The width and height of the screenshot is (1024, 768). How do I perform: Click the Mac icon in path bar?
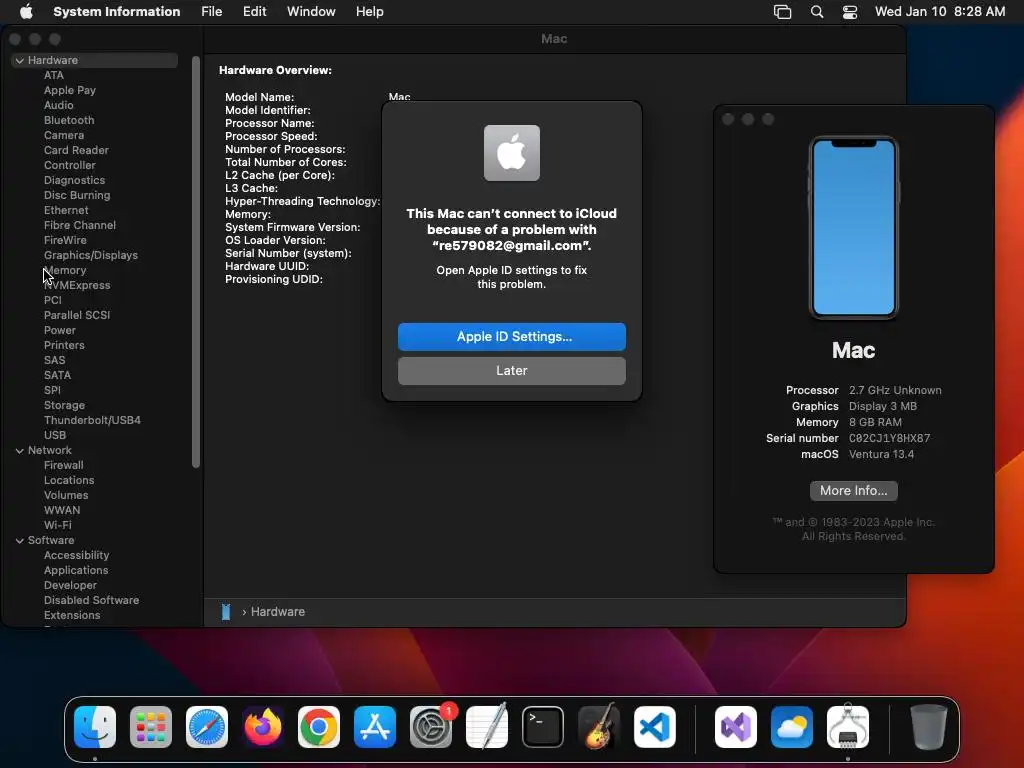[x=226, y=612]
